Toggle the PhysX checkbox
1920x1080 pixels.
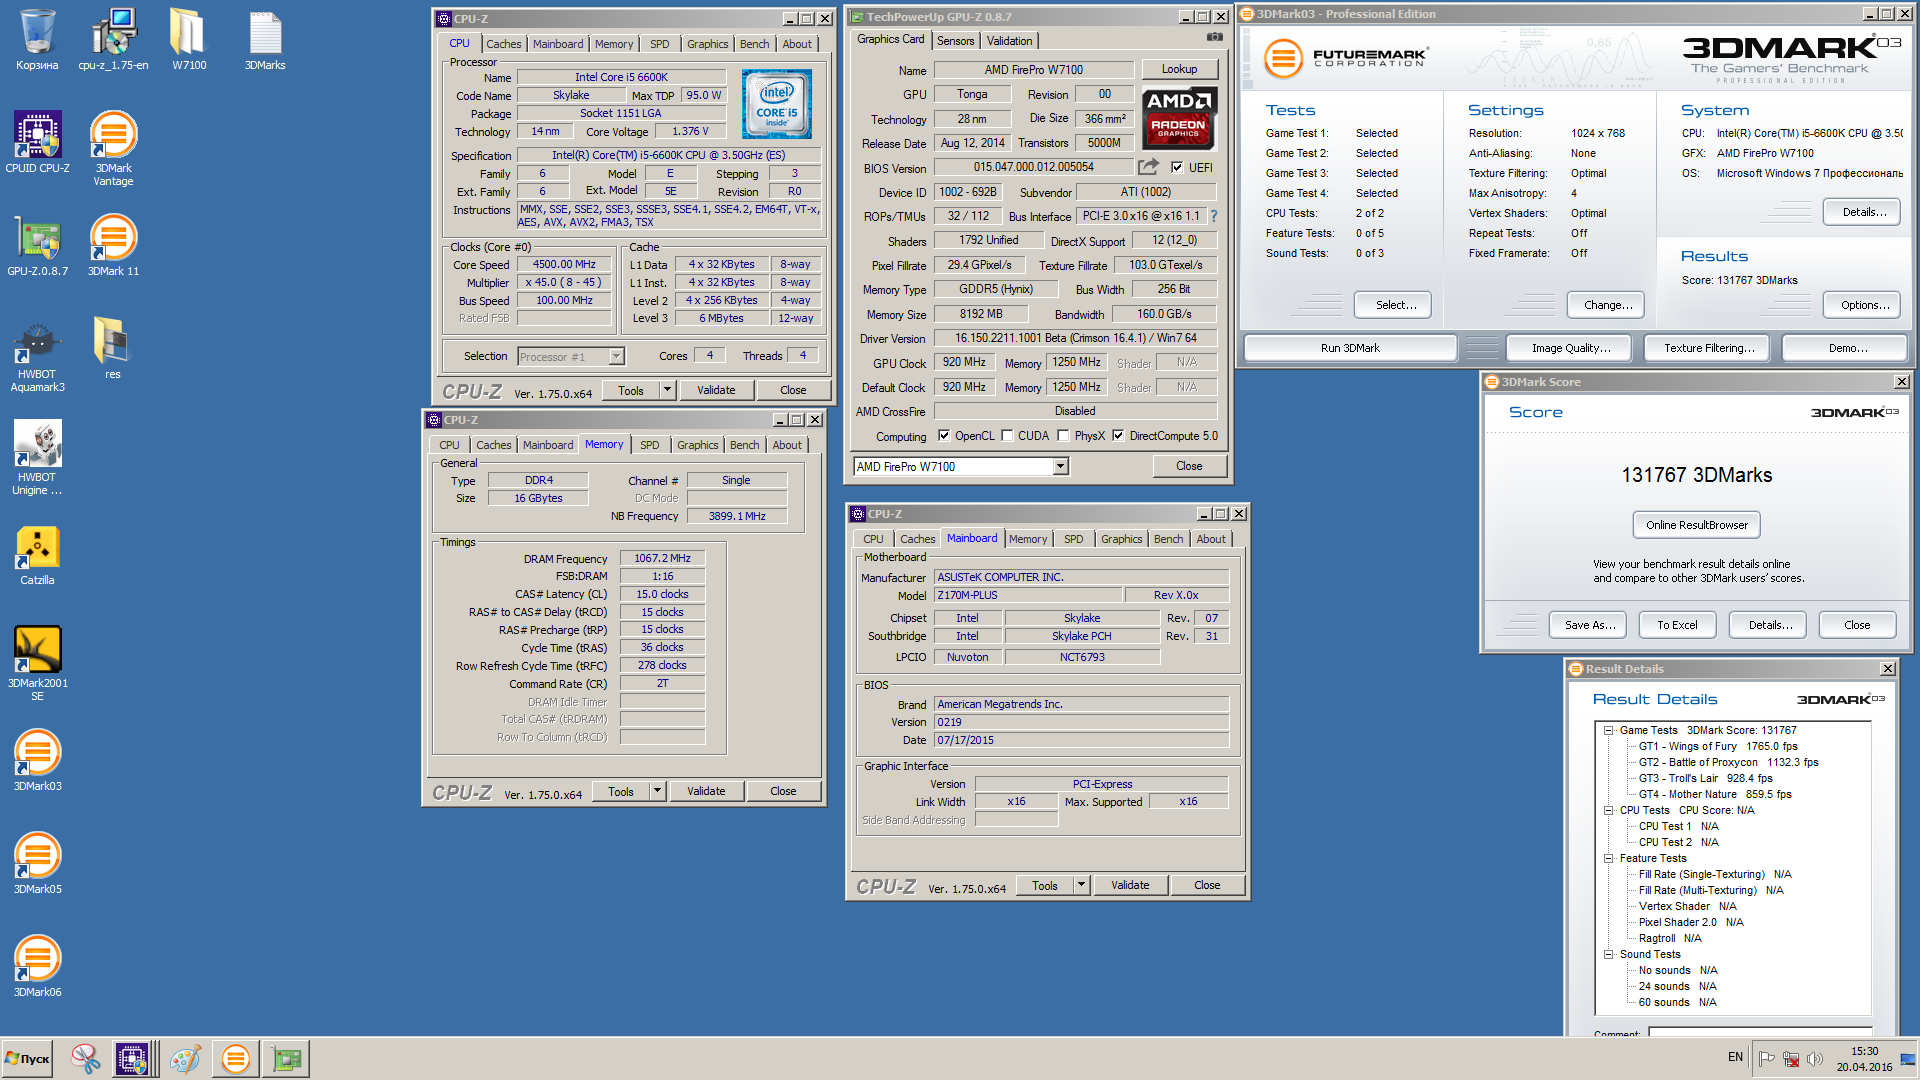(x=1063, y=436)
